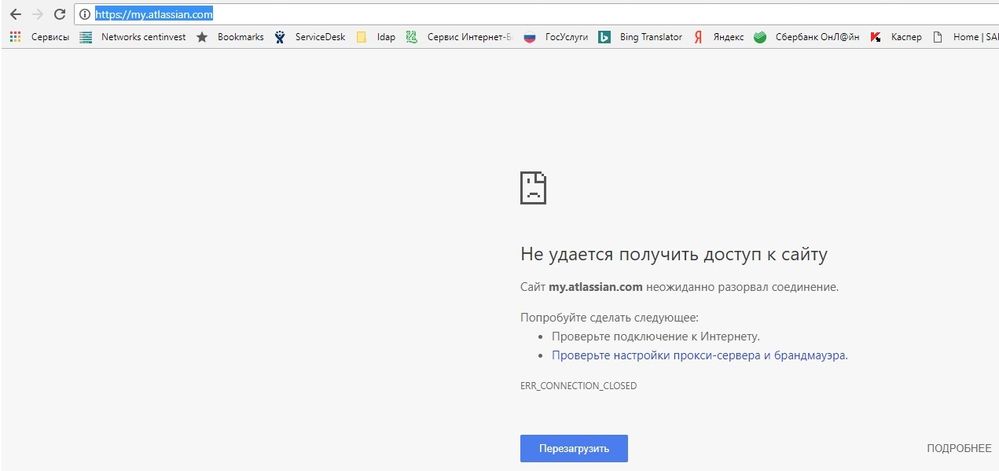The width and height of the screenshot is (999, 471).
Task: Click the Проверьте настройки прокси-сервера и брандмауэра link
Action: [x=700, y=356]
